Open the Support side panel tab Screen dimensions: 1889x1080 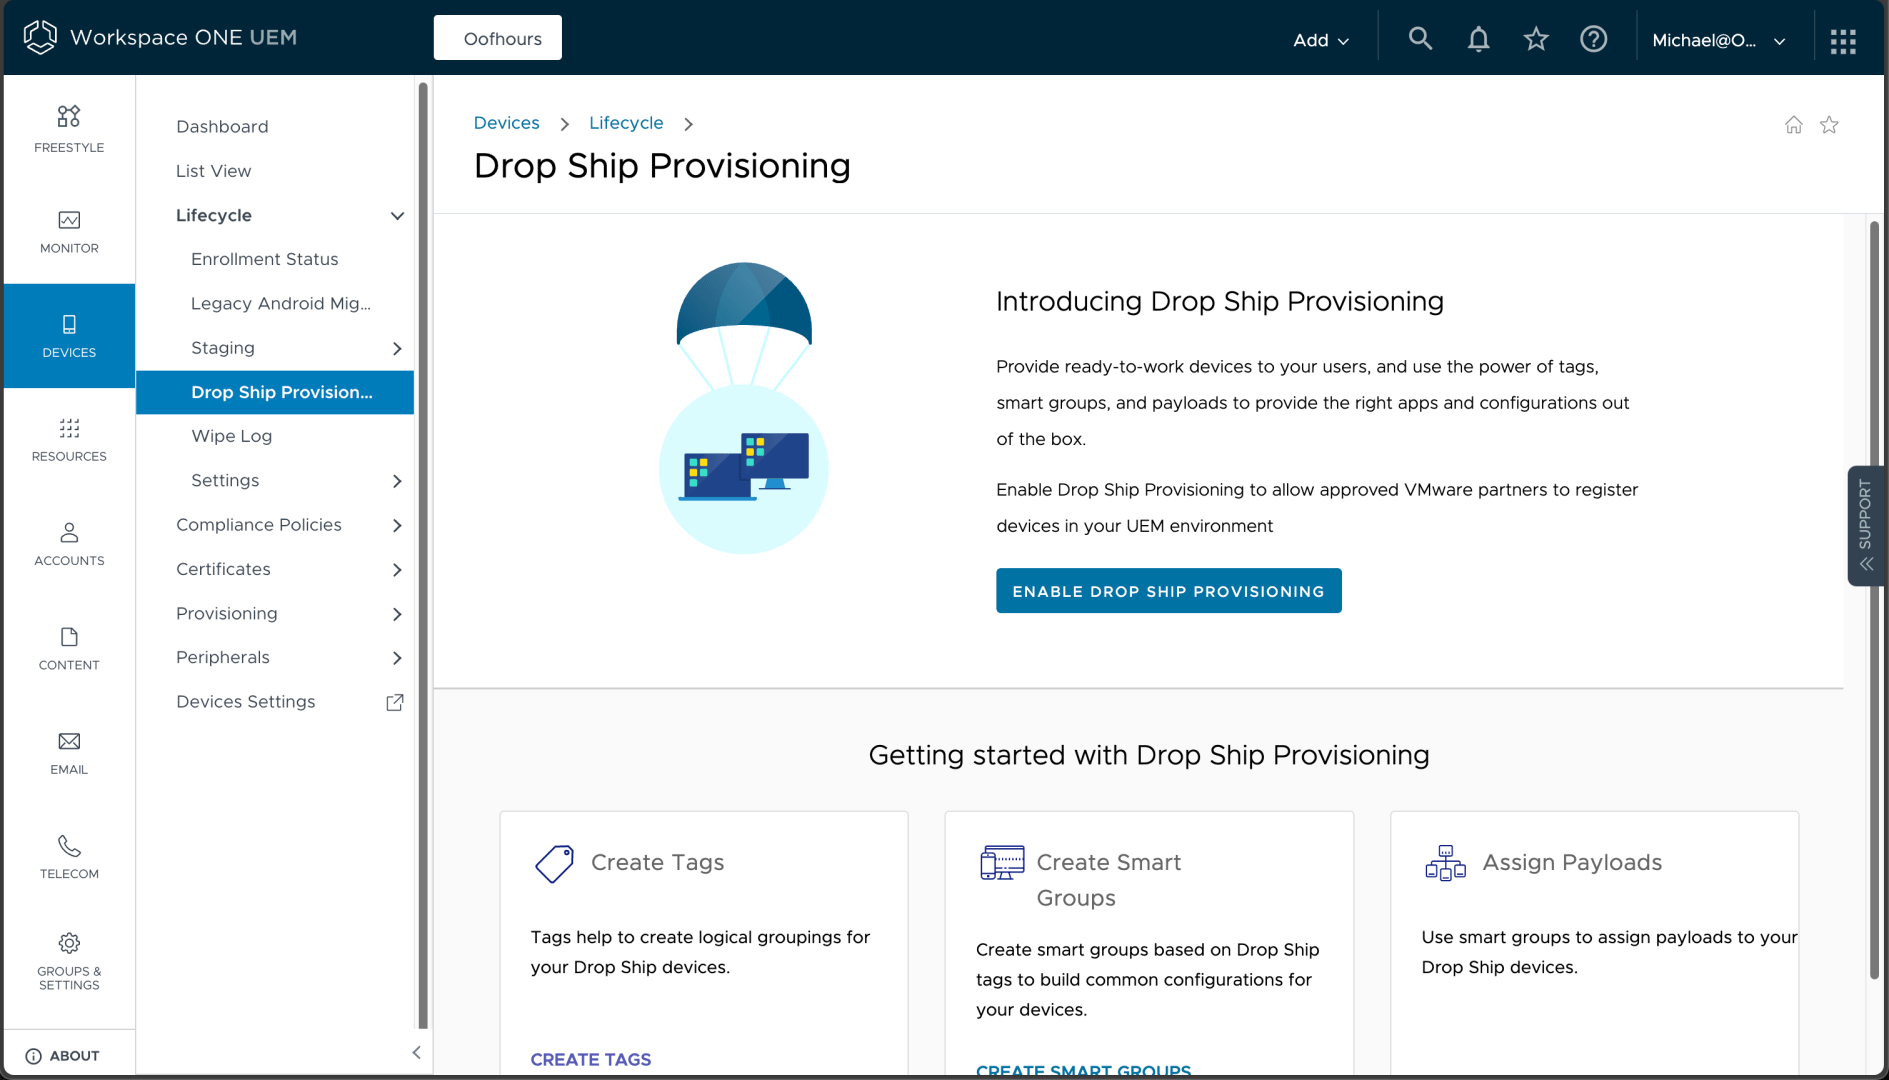pyautogui.click(x=1866, y=525)
